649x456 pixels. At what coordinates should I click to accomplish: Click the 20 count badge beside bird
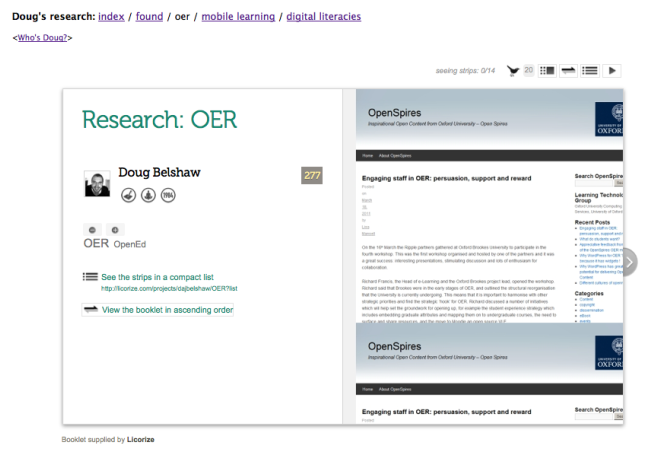tap(529, 70)
